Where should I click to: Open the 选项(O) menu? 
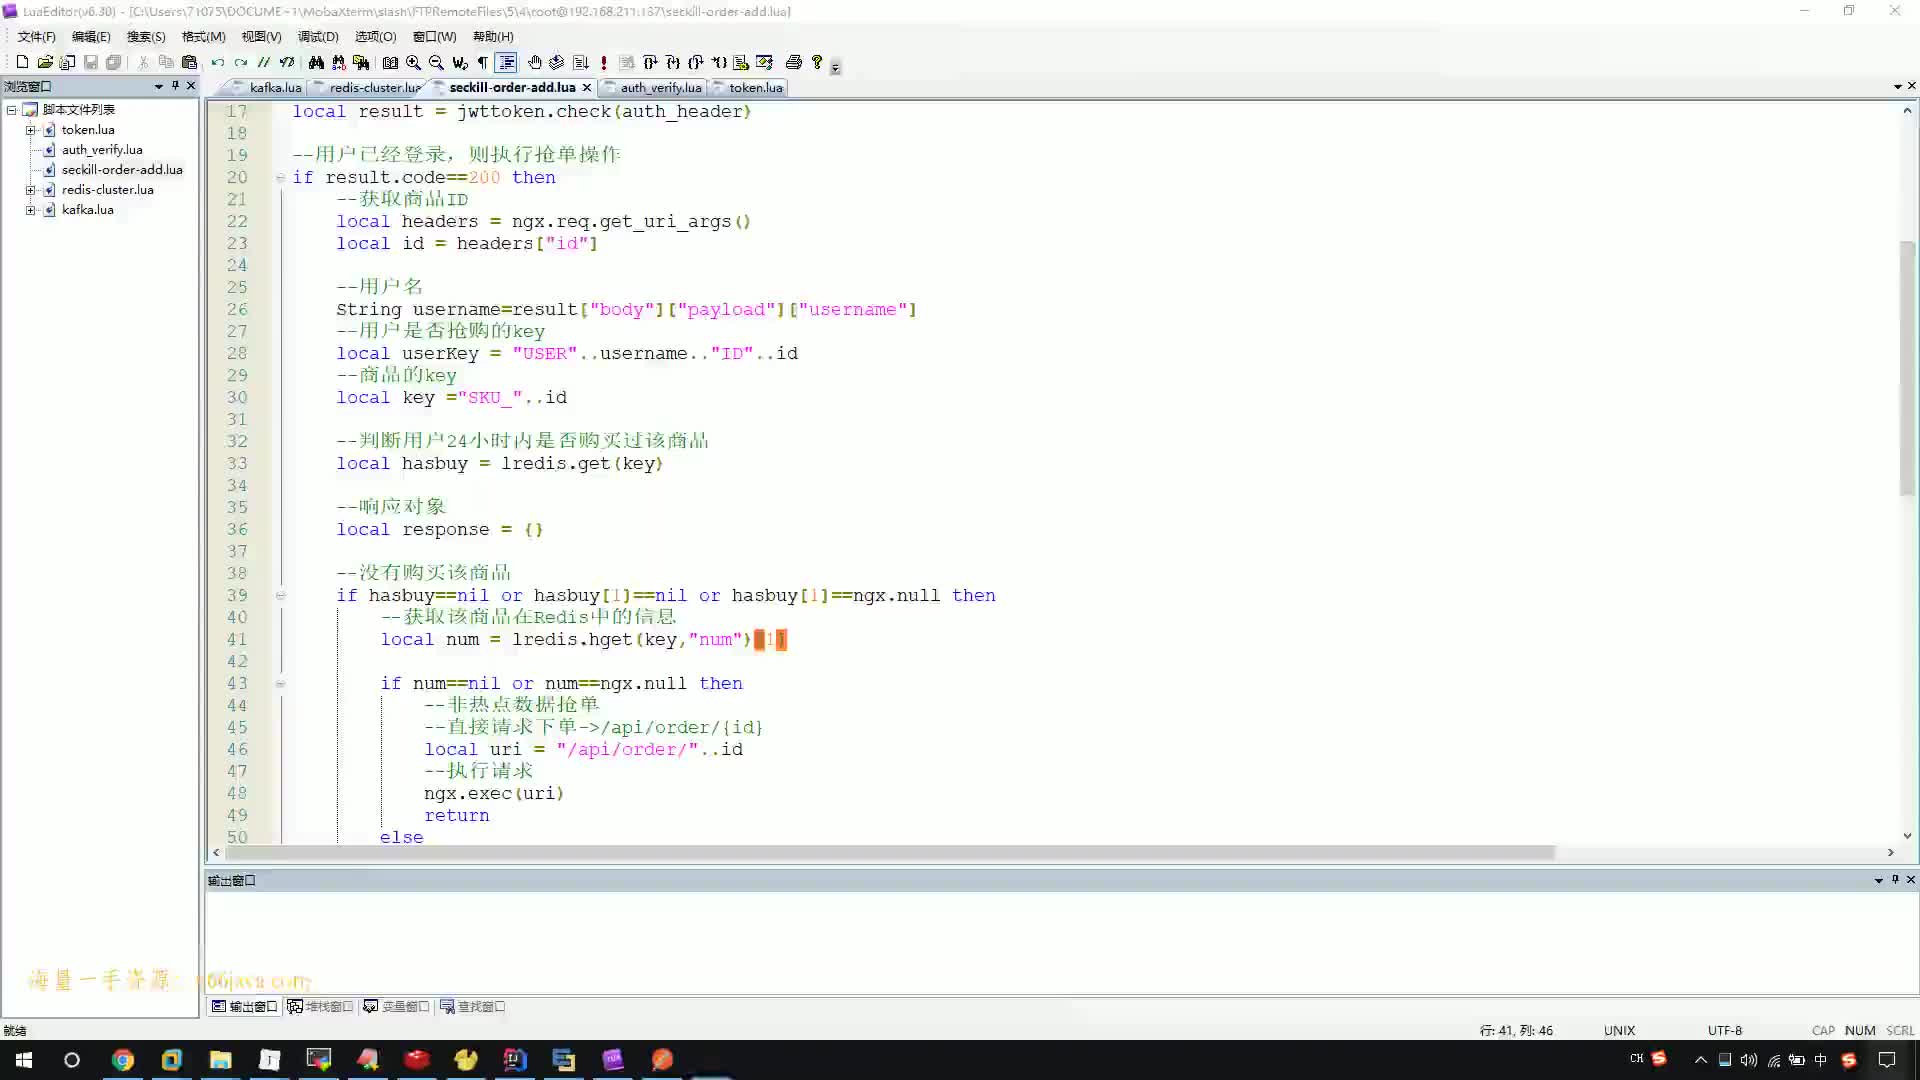375,36
